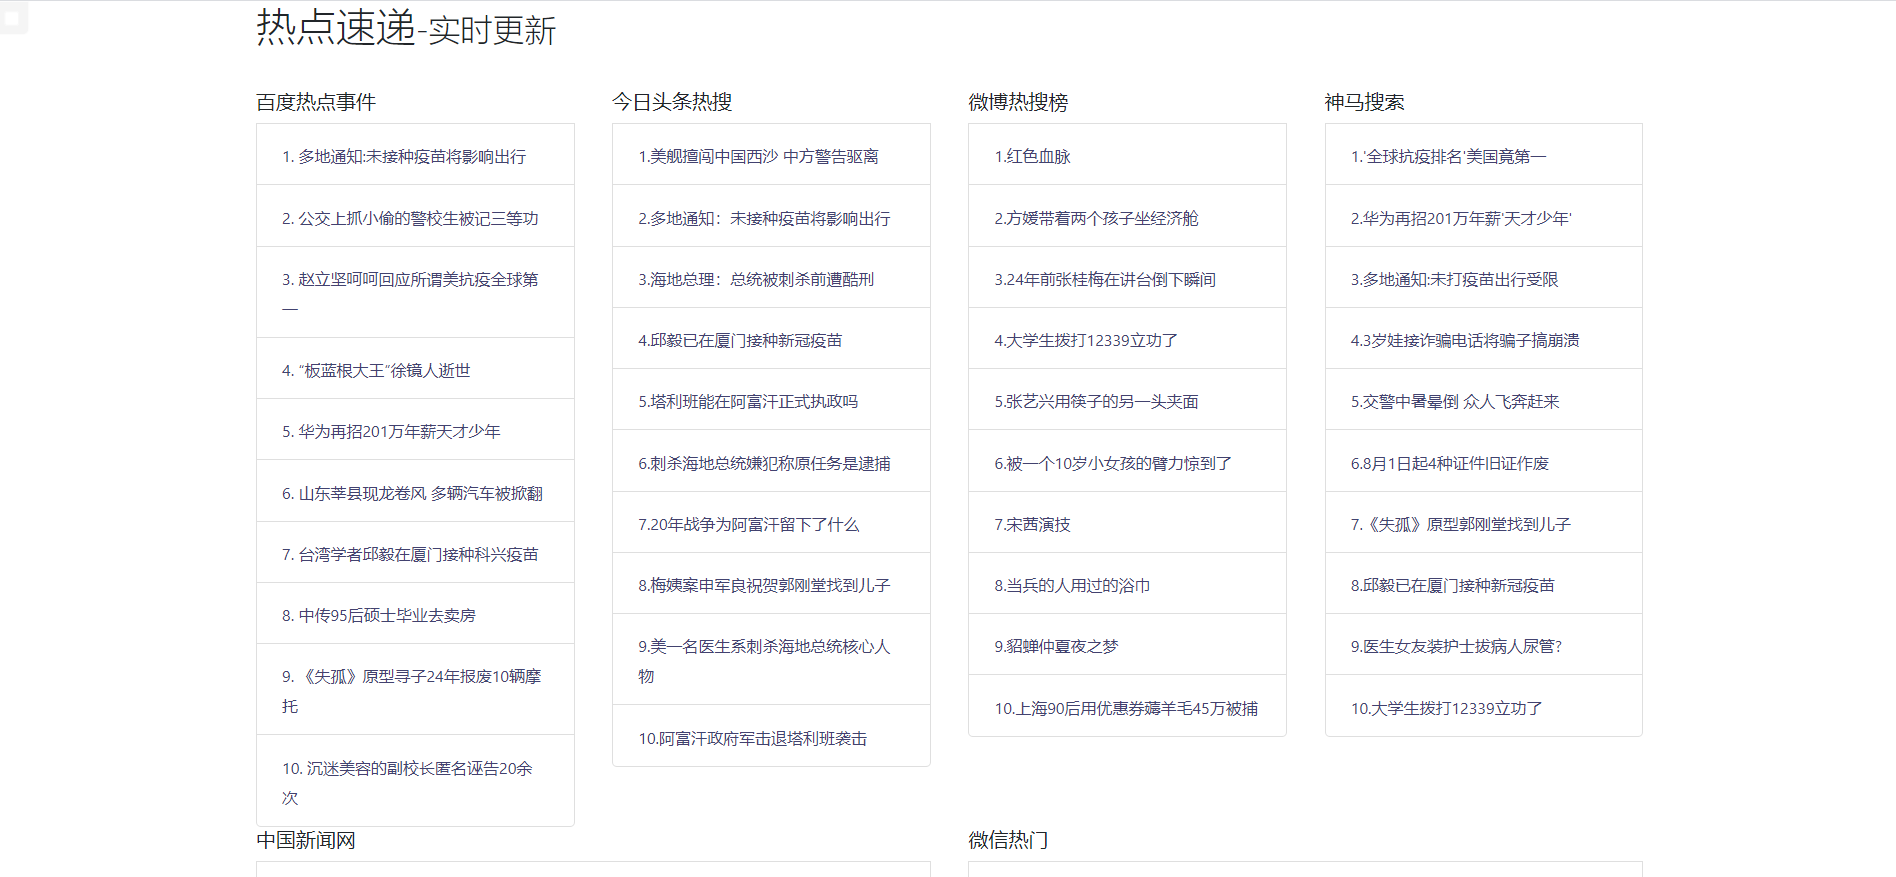Open '24年前张桂梅在讲台倒下瞬间'
Viewport: 1896px width, 877px height.
(1105, 280)
